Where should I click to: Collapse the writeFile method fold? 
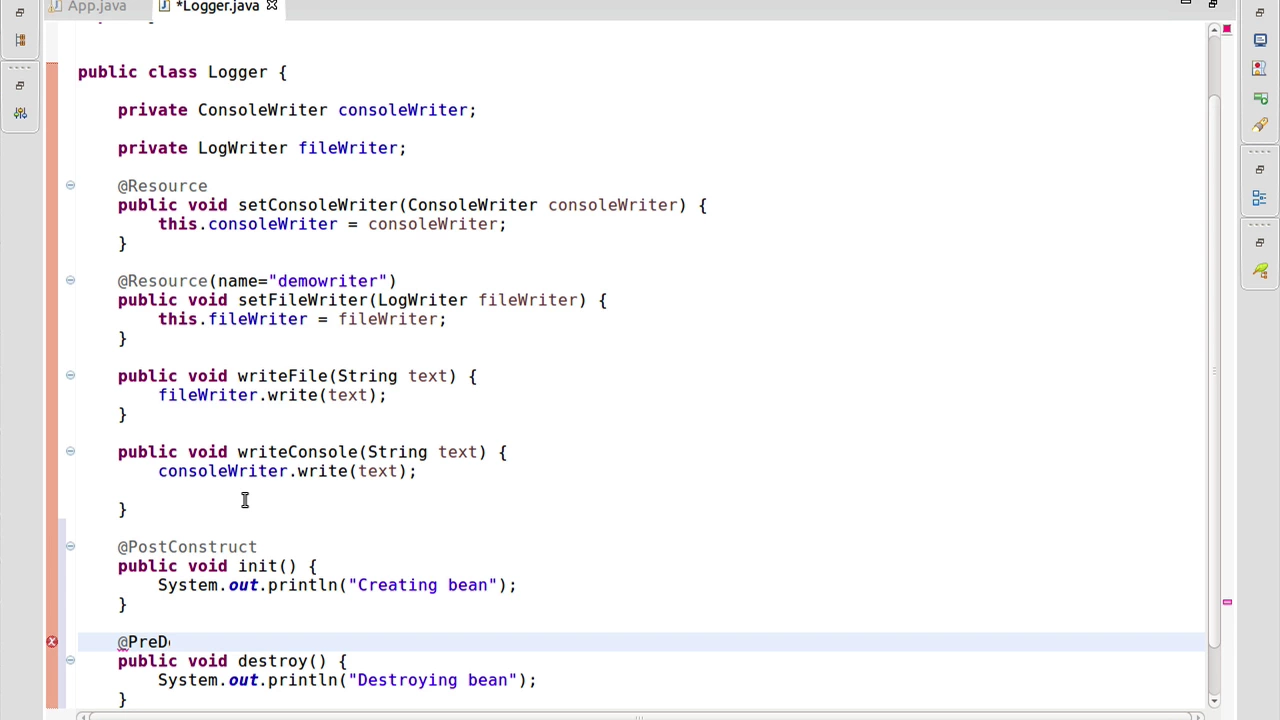(70, 375)
